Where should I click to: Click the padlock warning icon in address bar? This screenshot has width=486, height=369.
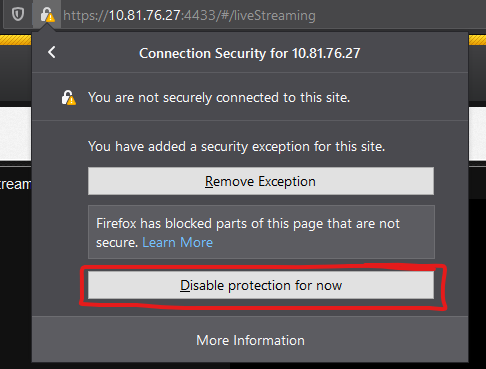(x=47, y=15)
